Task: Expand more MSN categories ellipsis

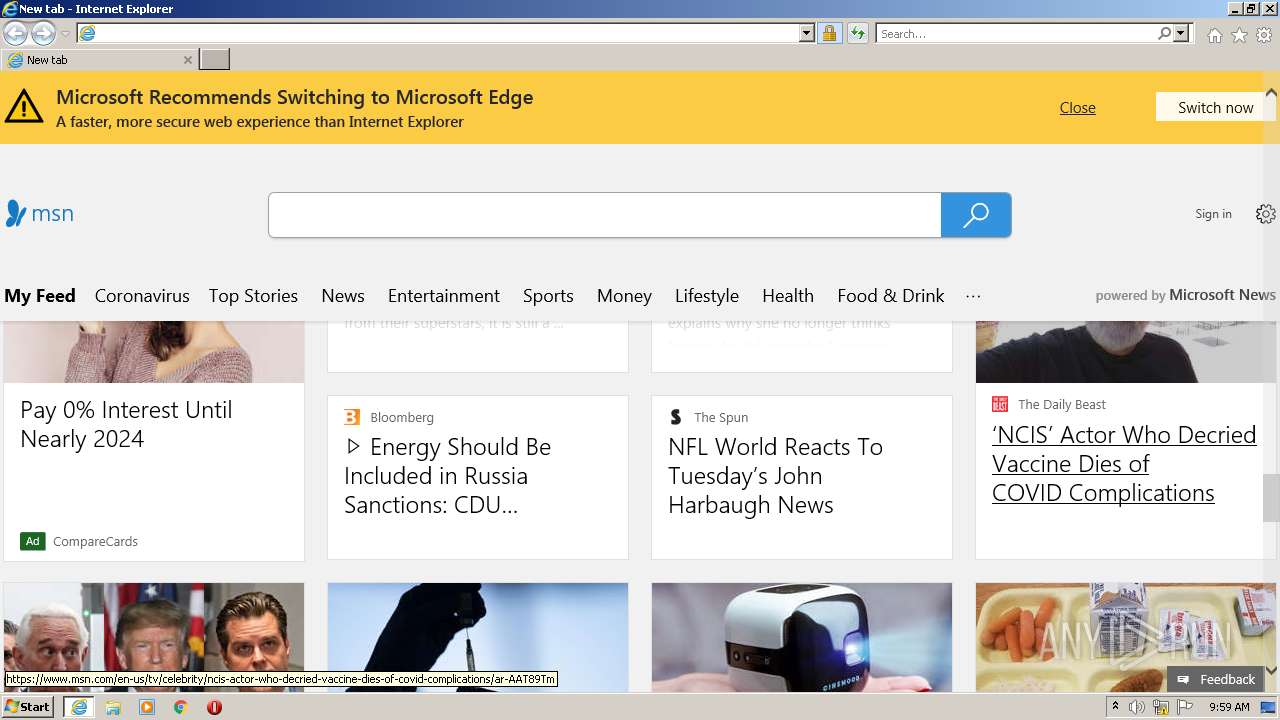Action: coord(973,296)
